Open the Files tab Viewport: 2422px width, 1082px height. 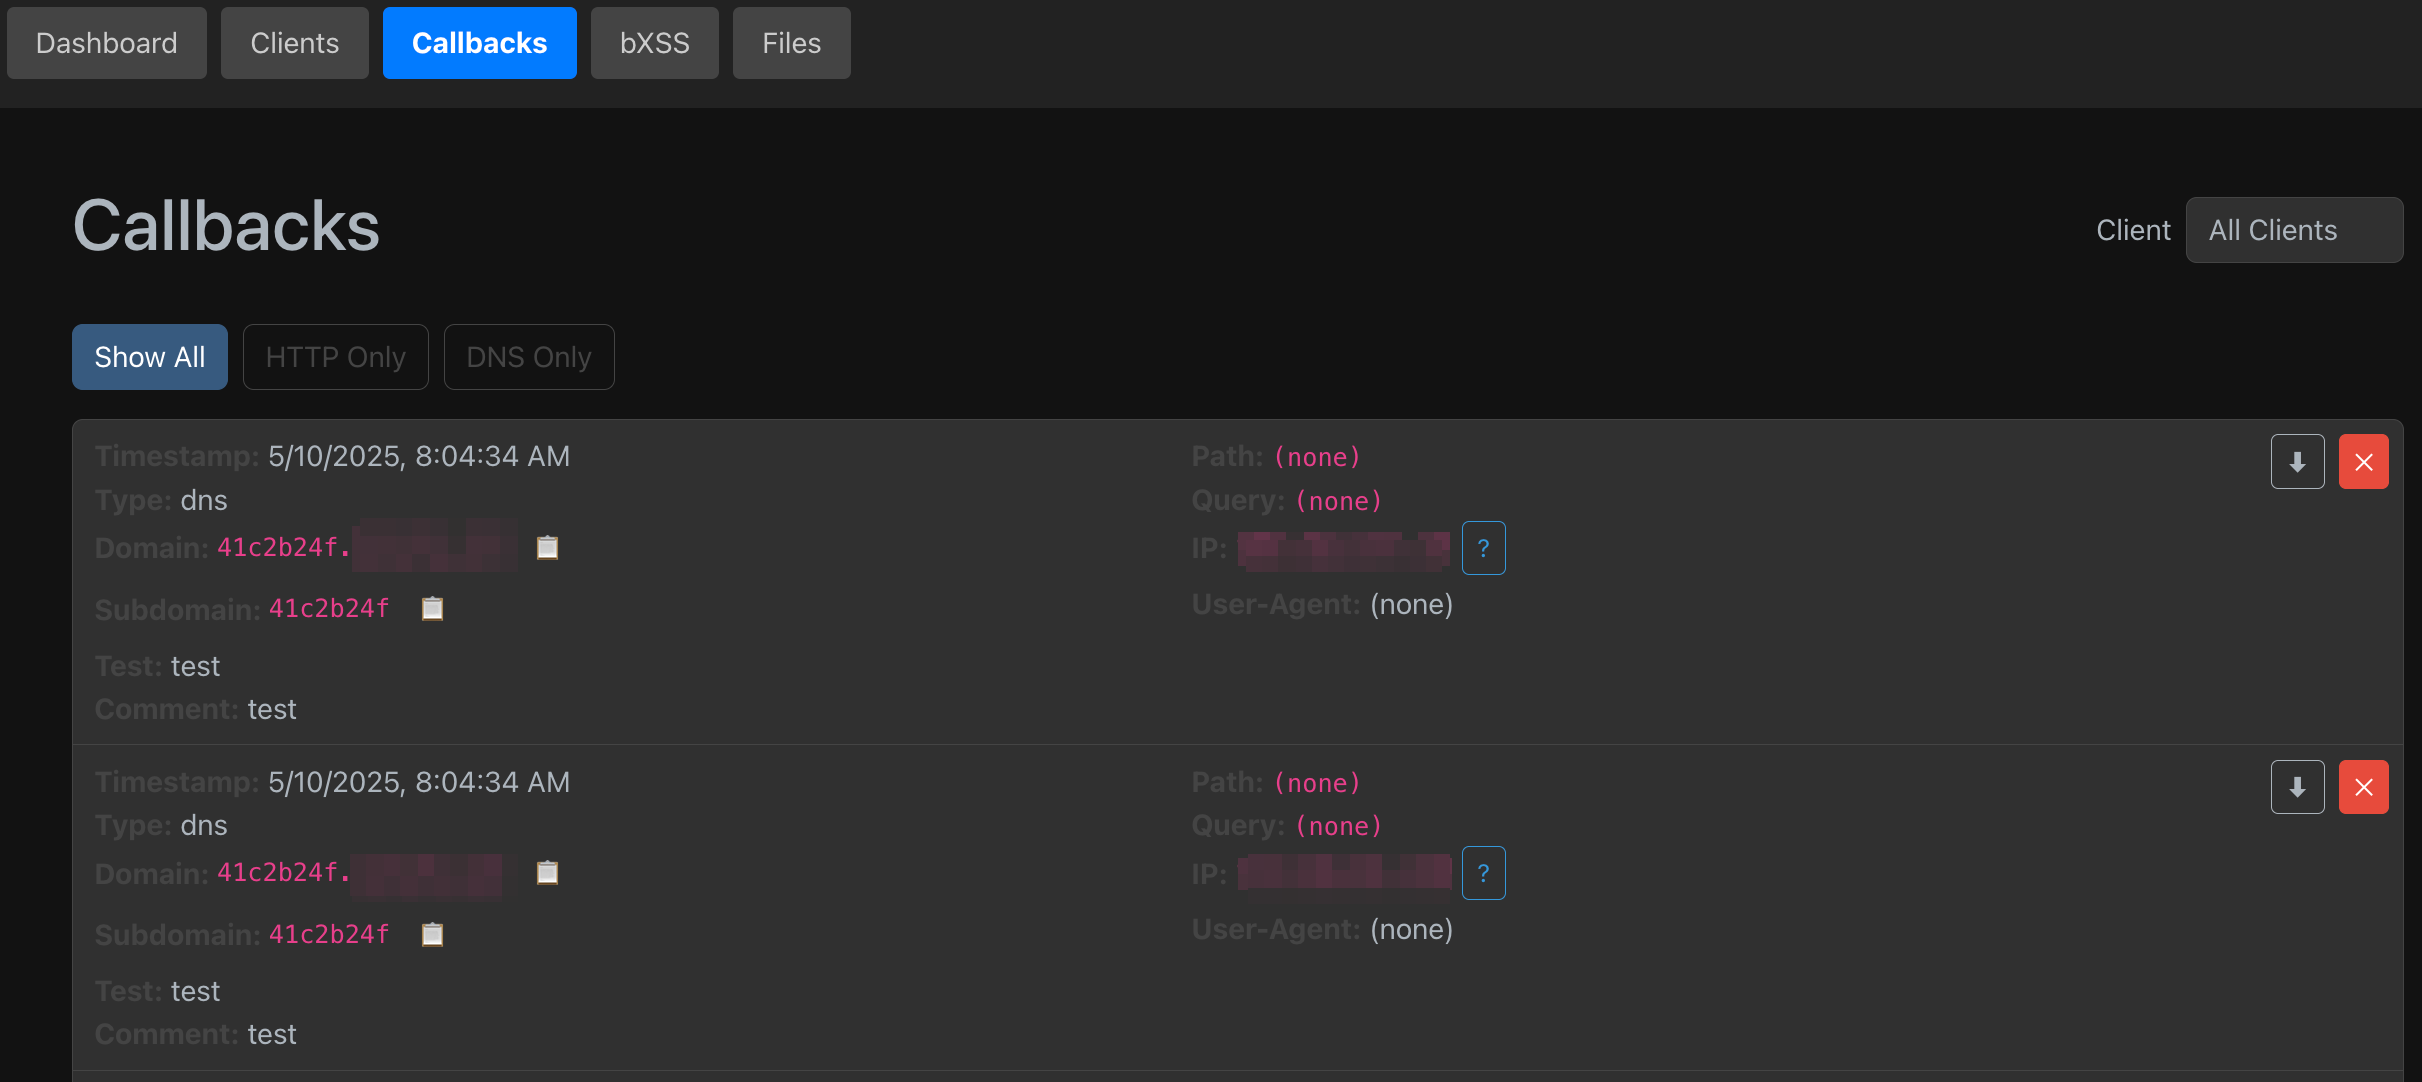(x=792, y=43)
